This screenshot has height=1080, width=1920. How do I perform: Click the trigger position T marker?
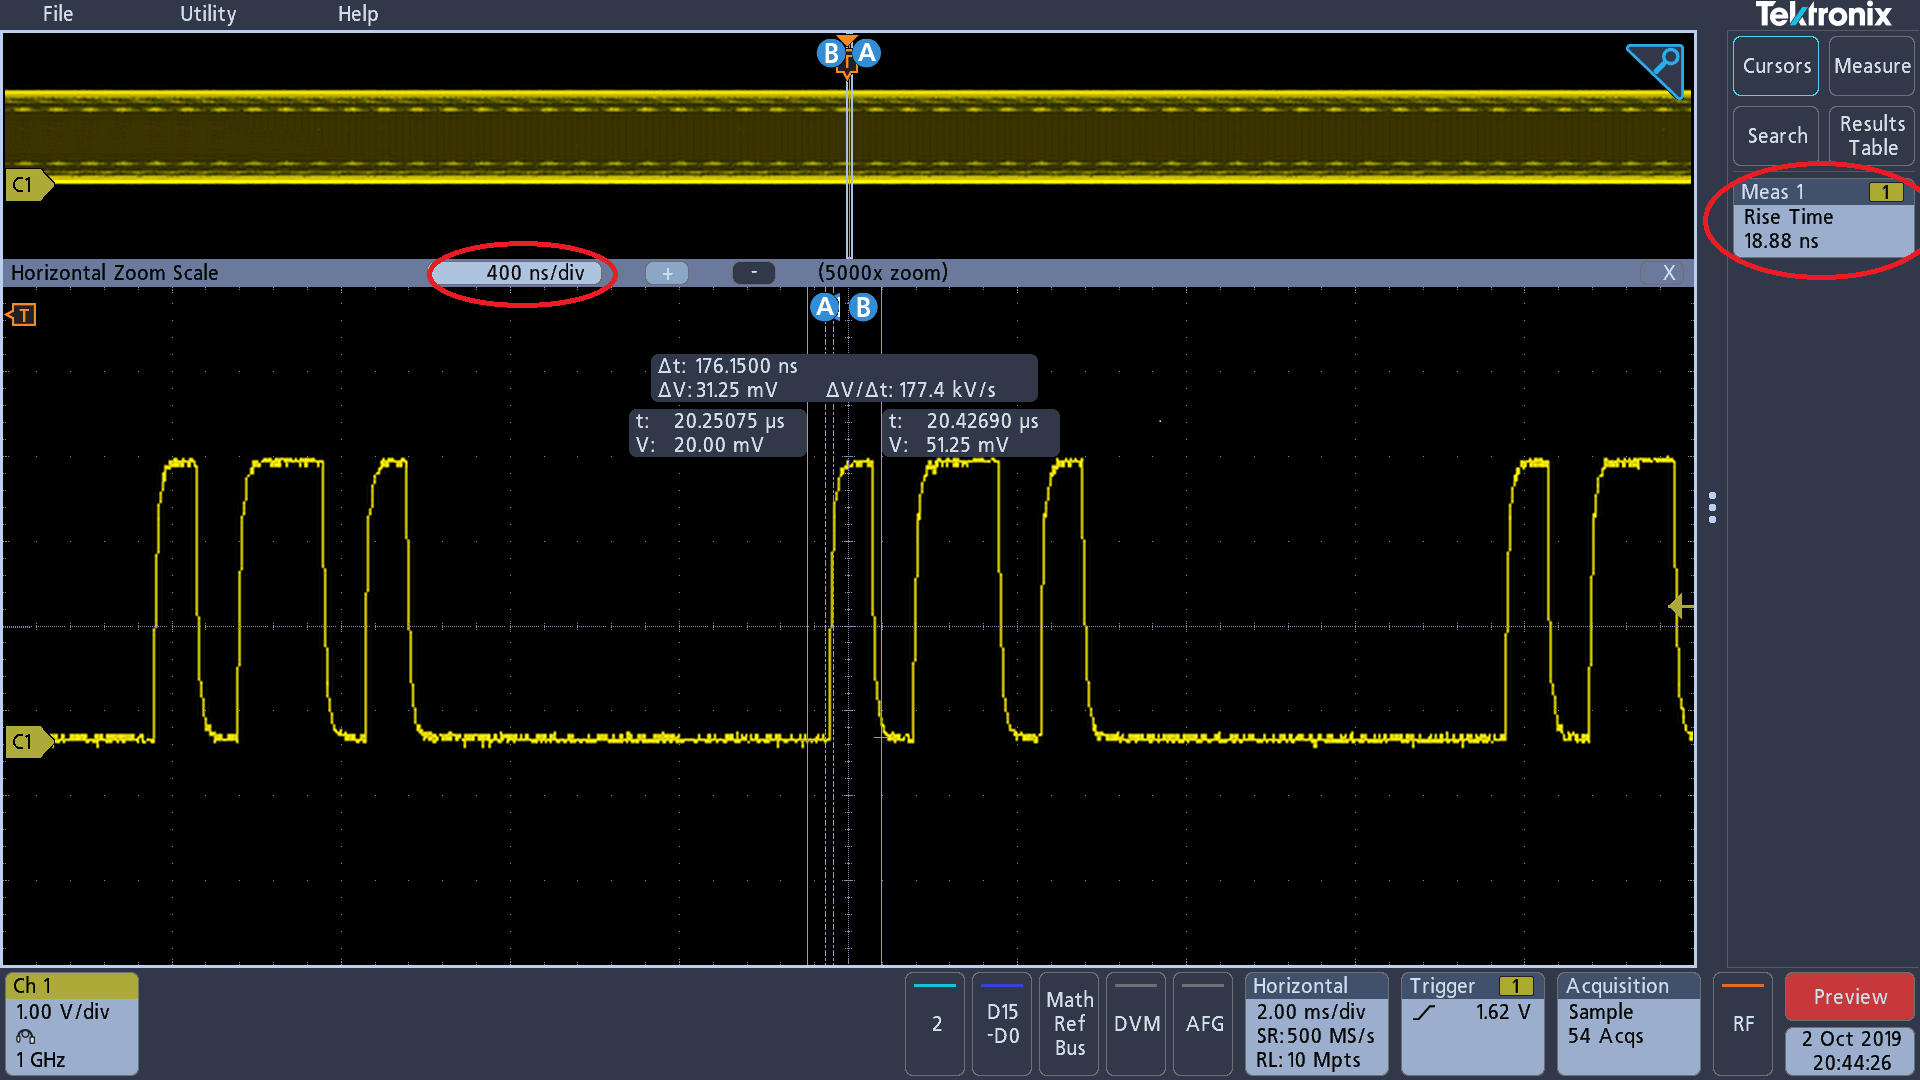tap(21, 315)
